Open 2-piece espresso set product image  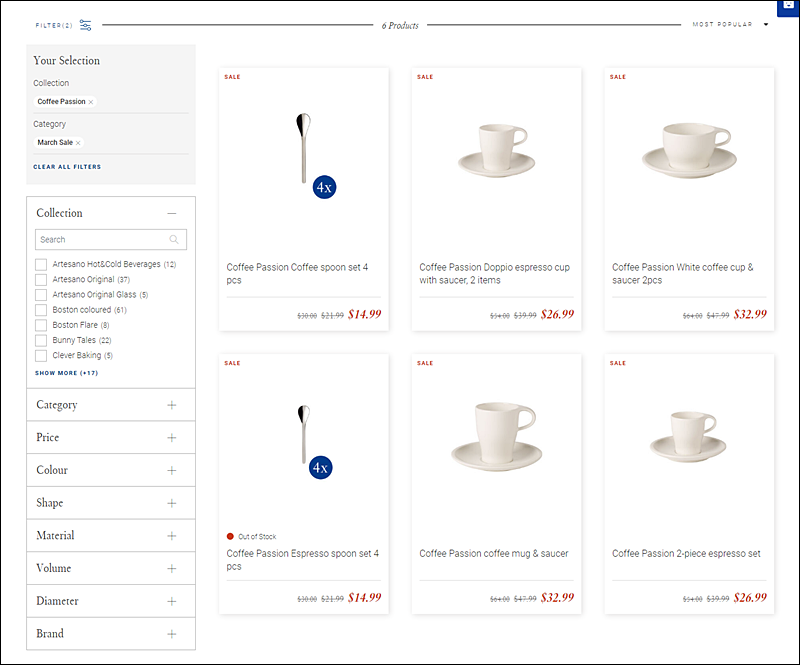point(688,436)
